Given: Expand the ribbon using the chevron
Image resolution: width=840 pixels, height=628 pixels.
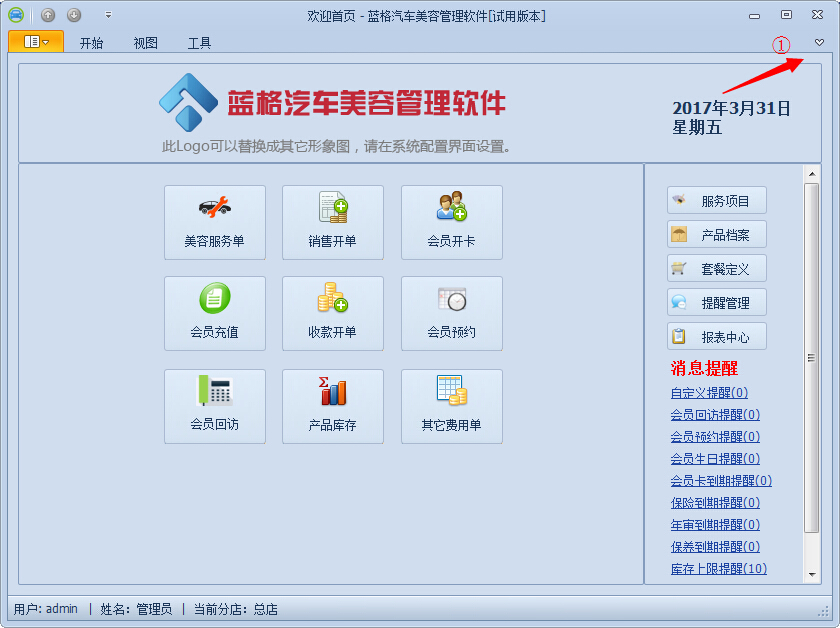Looking at the screenshot, I should (x=819, y=42).
